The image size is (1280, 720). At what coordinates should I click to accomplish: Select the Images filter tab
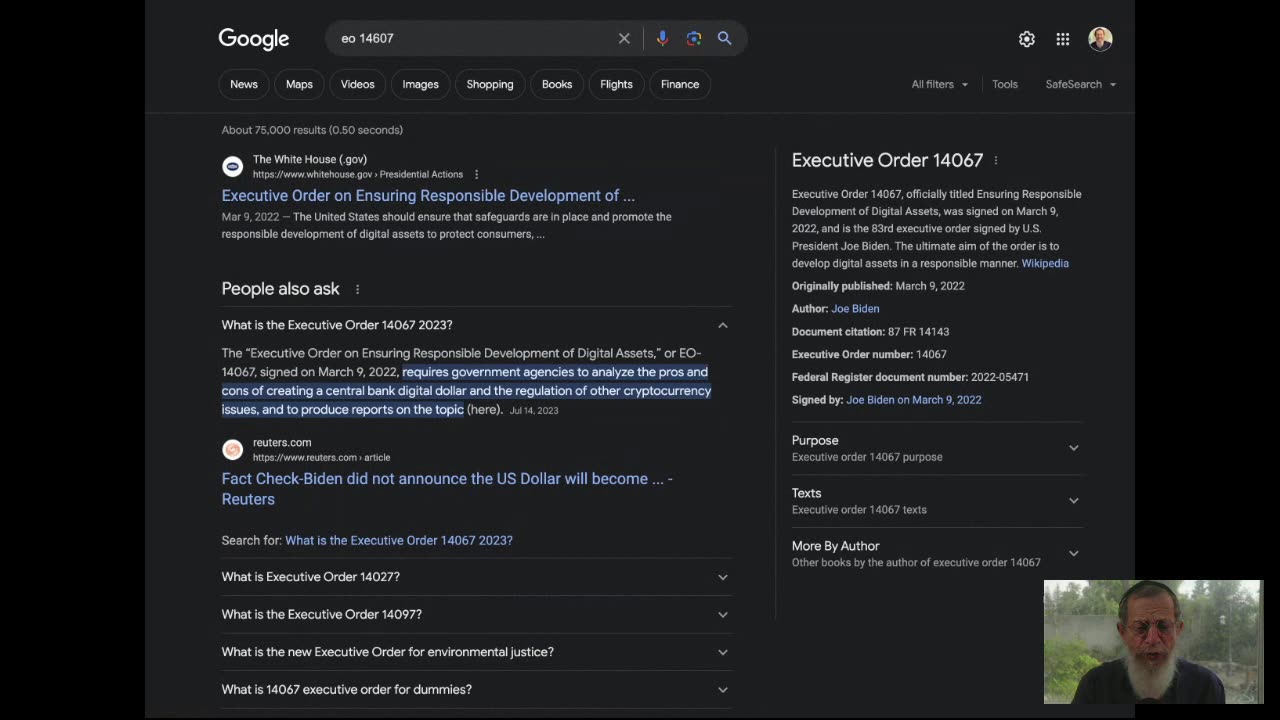coord(420,84)
